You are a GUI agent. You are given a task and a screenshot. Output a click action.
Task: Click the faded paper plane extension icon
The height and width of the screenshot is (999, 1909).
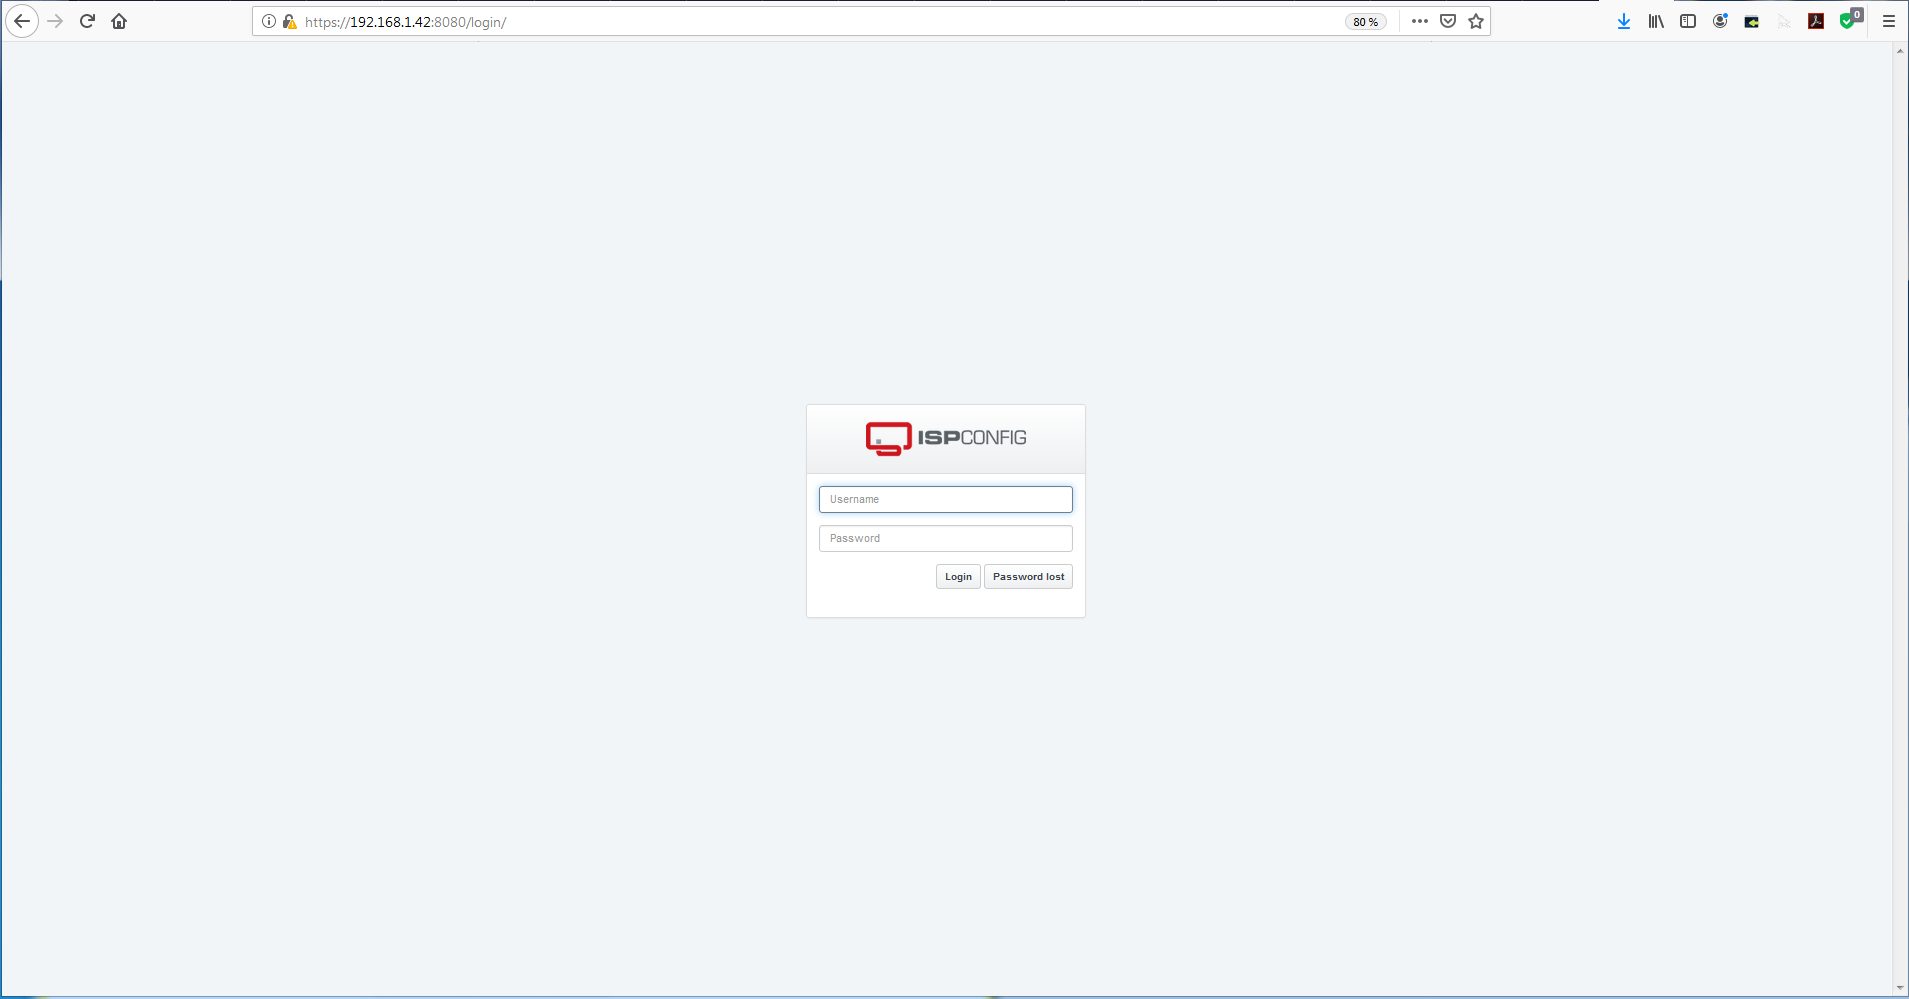pyautogui.click(x=1784, y=21)
